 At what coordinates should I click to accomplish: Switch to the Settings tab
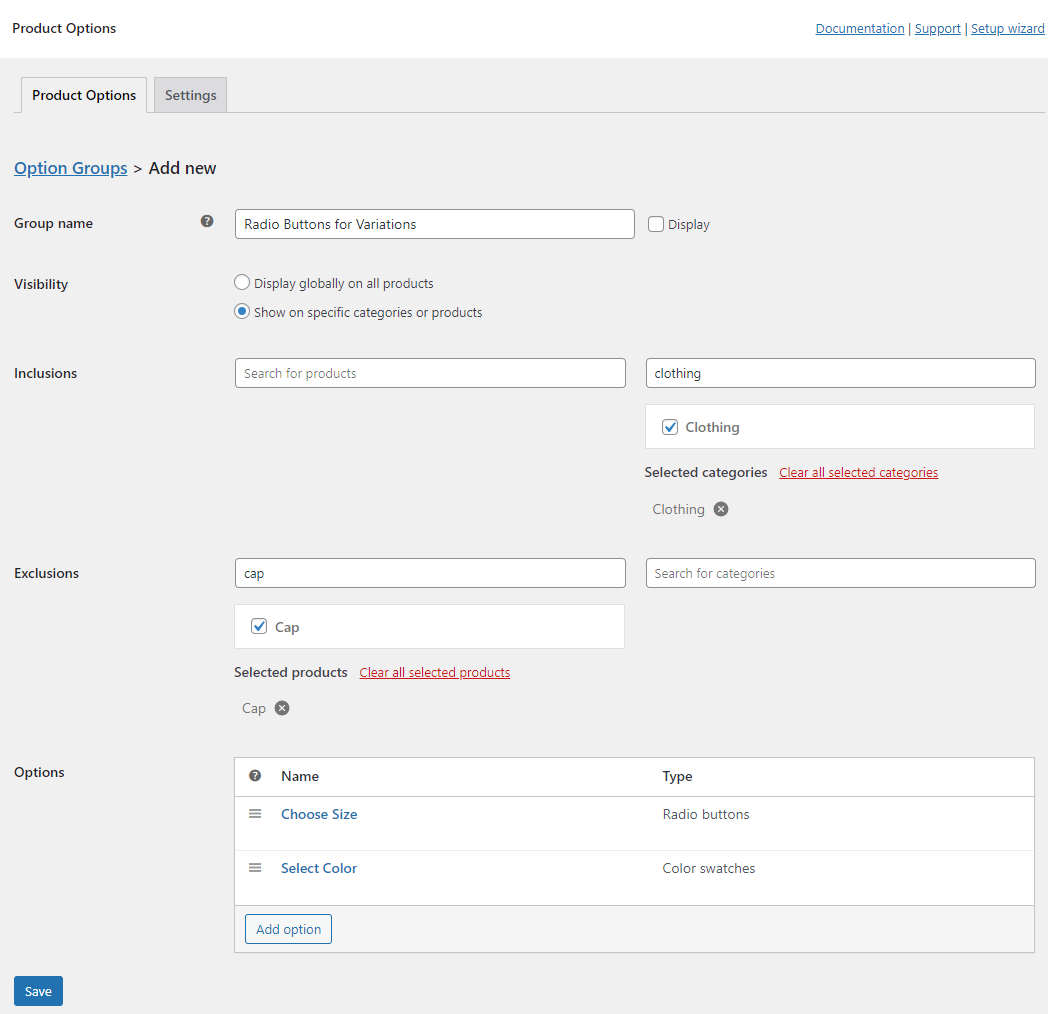pyautogui.click(x=190, y=95)
